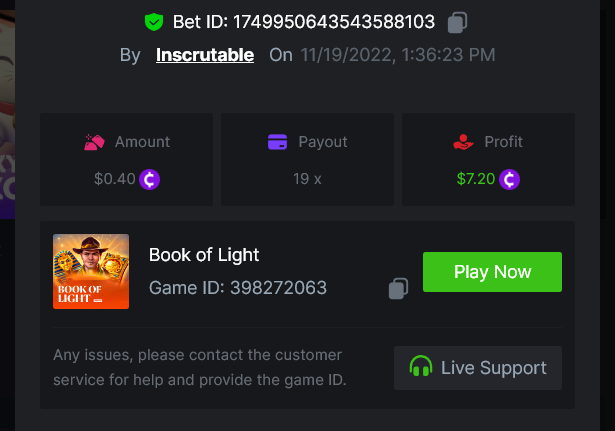Click the headset icon in Live Support
615x431 pixels.
pyautogui.click(x=421, y=367)
